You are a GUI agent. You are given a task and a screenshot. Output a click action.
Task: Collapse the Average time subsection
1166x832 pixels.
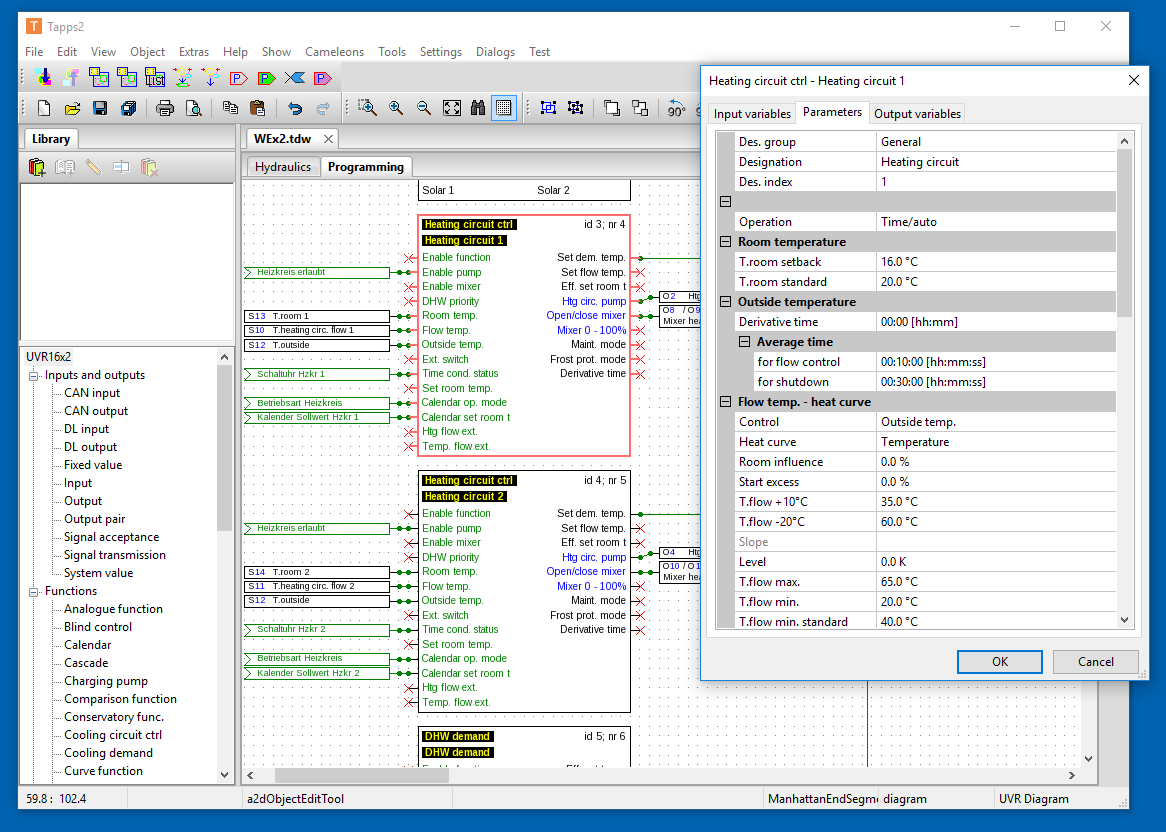tap(744, 342)
